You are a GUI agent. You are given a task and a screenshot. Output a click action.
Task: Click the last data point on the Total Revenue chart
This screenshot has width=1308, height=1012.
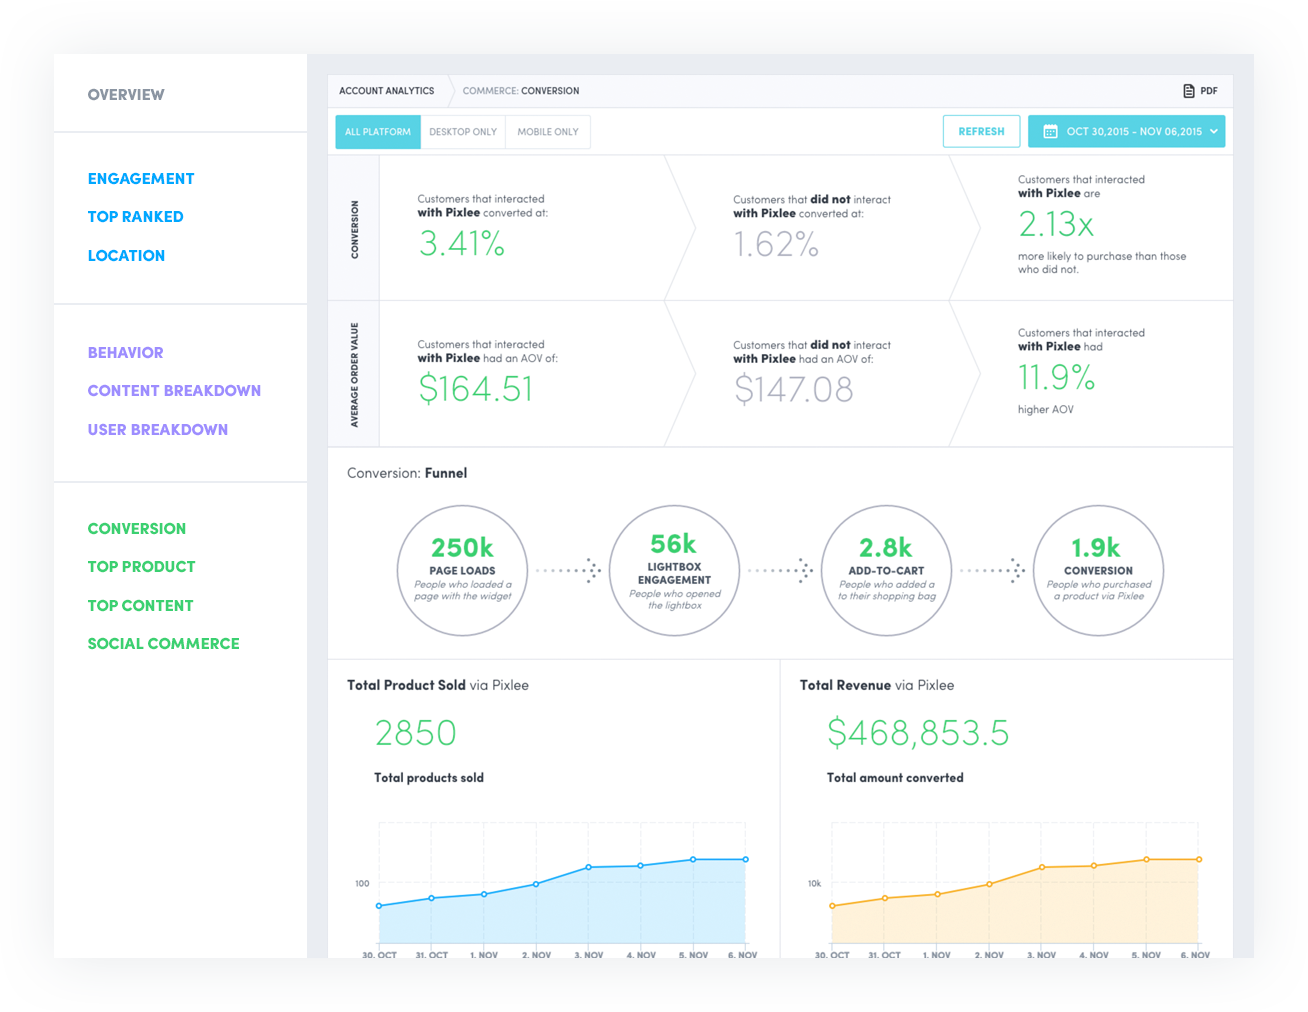1196,858
